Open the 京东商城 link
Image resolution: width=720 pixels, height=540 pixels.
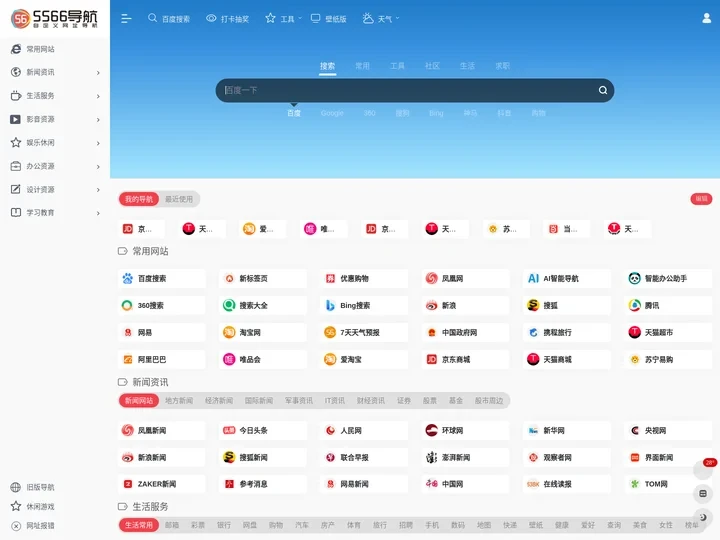465,359
